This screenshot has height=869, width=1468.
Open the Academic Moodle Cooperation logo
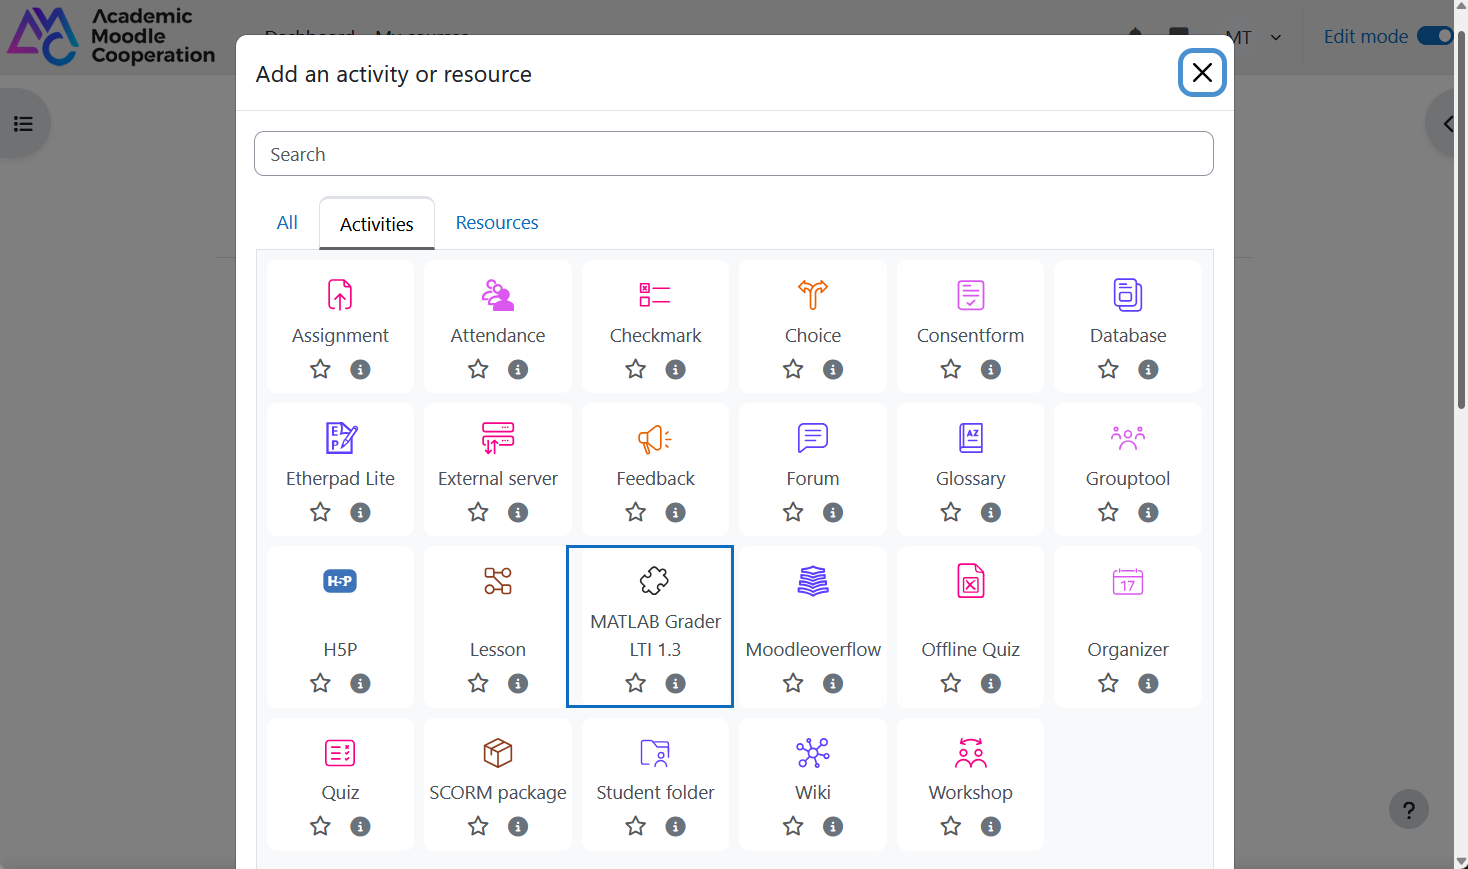click(x=111, y=36)
